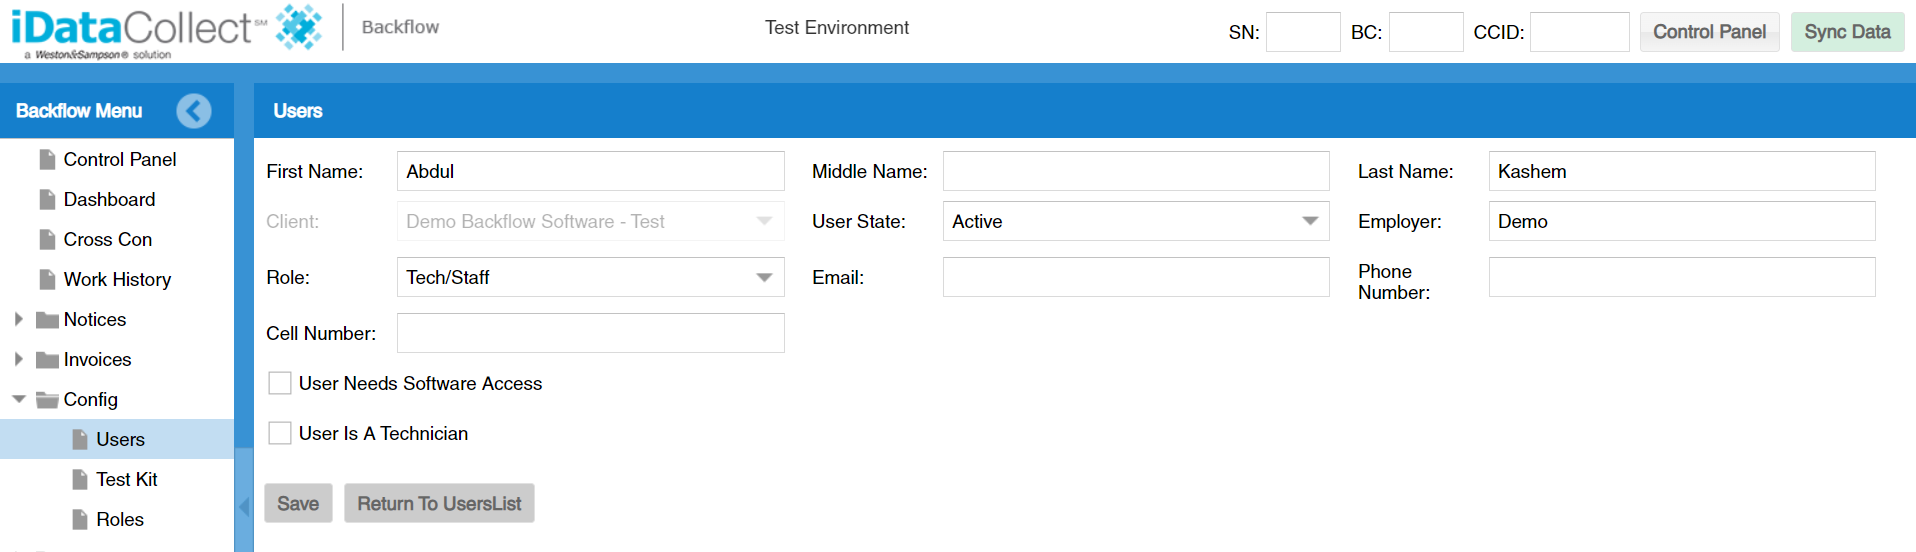Select Test Kit under Config

(127, 480)
